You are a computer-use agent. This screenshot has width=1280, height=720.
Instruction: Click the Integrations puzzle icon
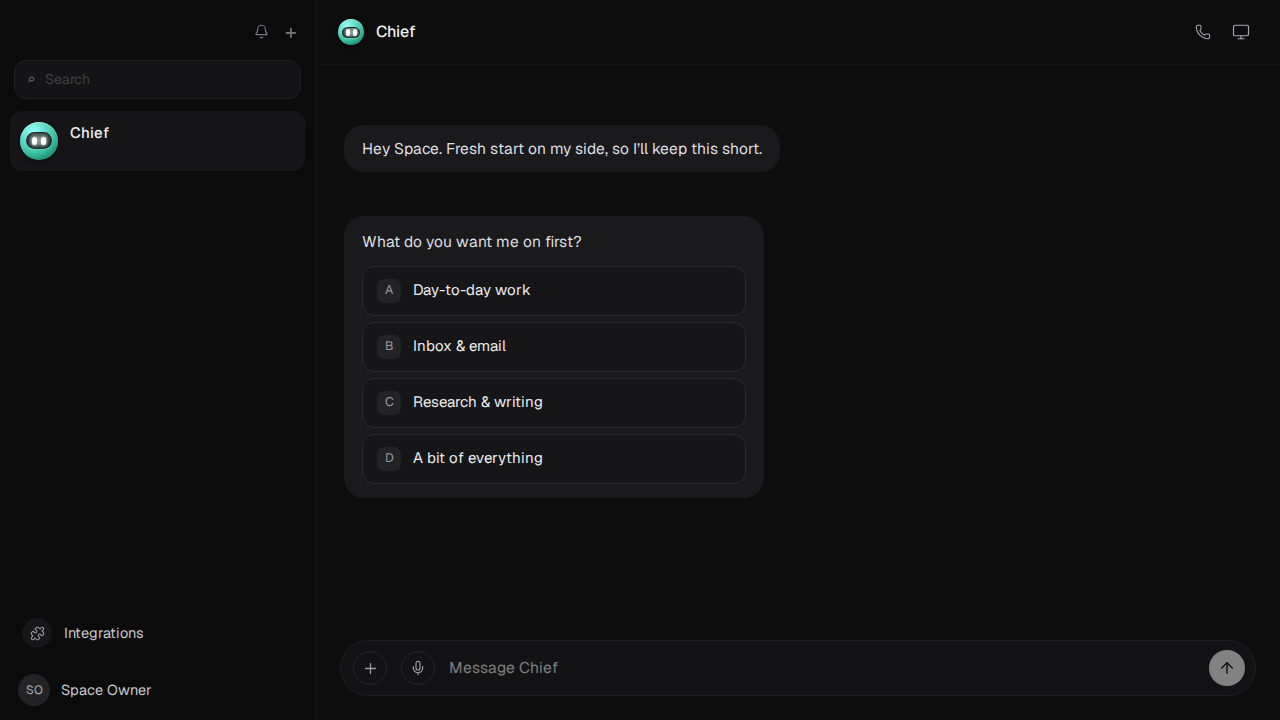click(x=37, y=633)
